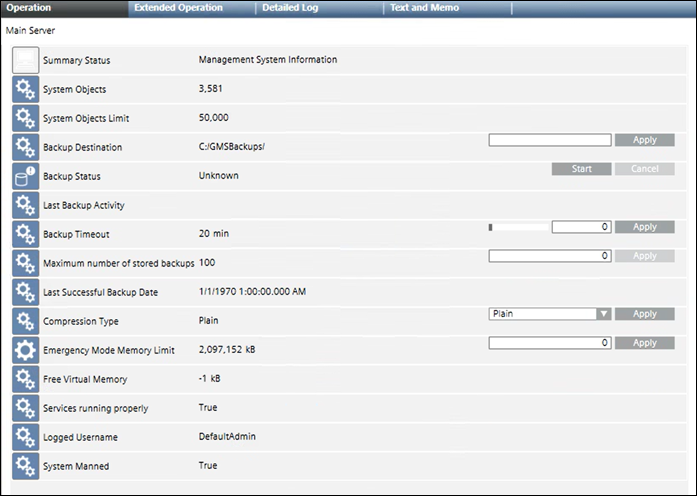This screenshot has height=496, width=697.
Task: Select the Text and Memo tab
Action: coord(423,8)
